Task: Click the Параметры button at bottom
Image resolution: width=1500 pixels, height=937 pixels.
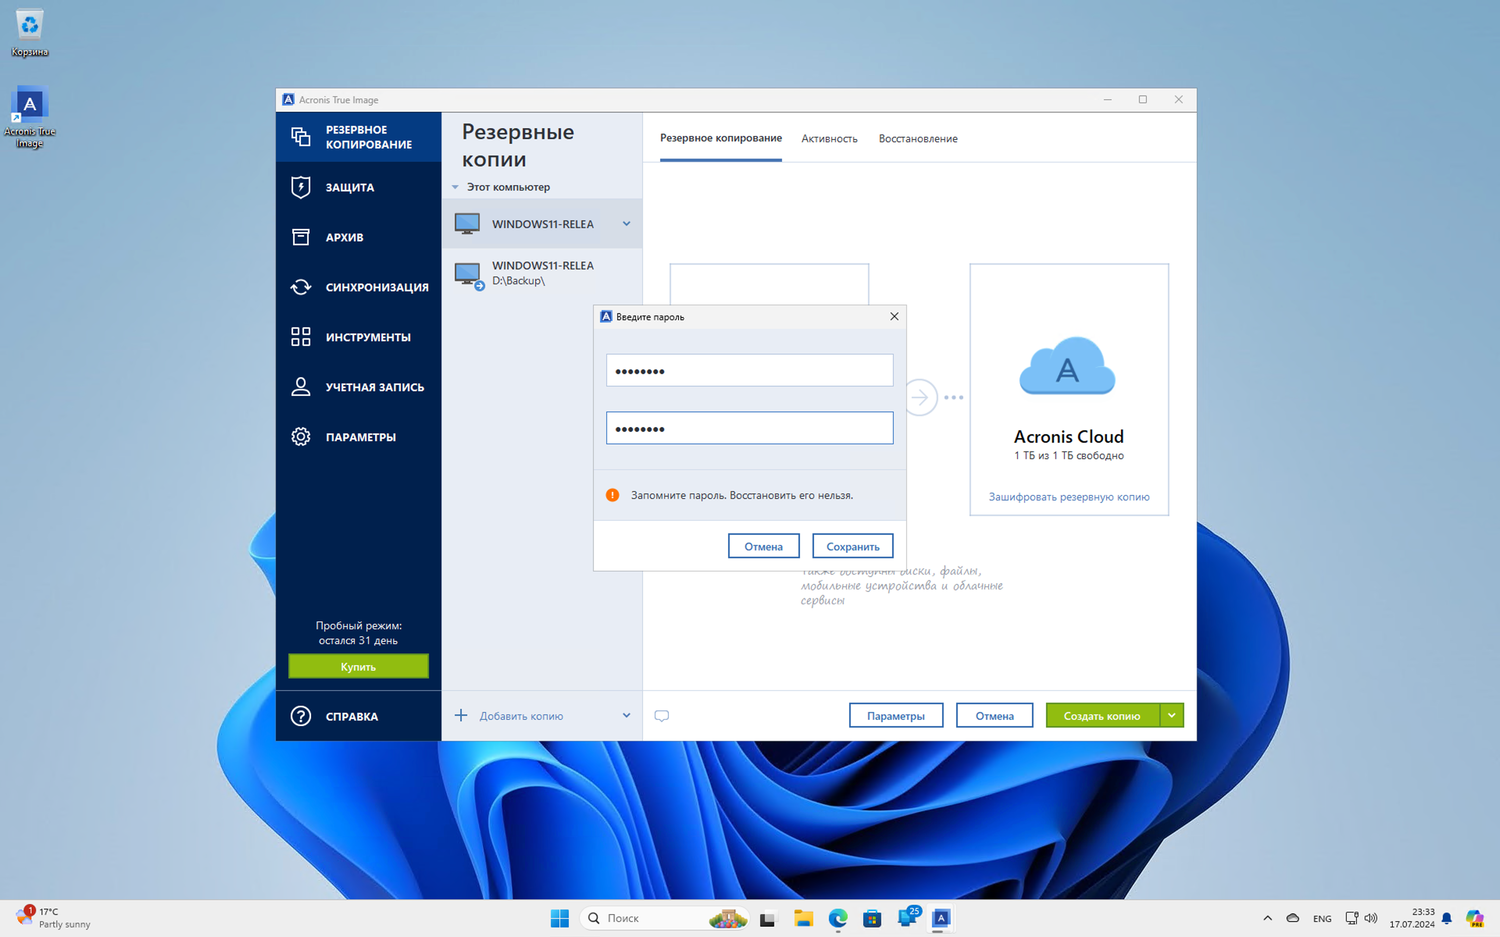Action: (896, 715)
